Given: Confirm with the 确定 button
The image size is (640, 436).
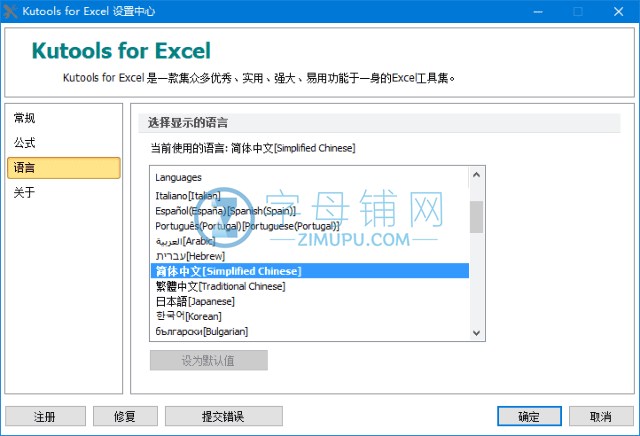Looking at the screenshot, I should pos(529,416).
